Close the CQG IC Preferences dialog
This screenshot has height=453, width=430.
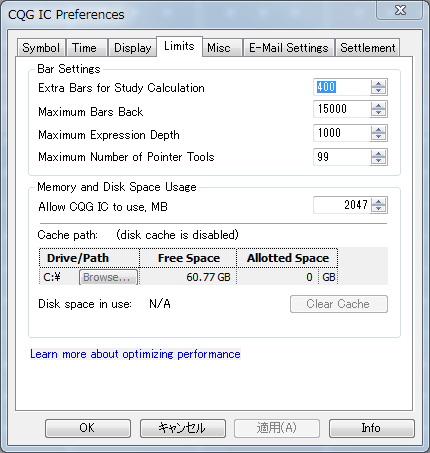[x=400, y=10]
